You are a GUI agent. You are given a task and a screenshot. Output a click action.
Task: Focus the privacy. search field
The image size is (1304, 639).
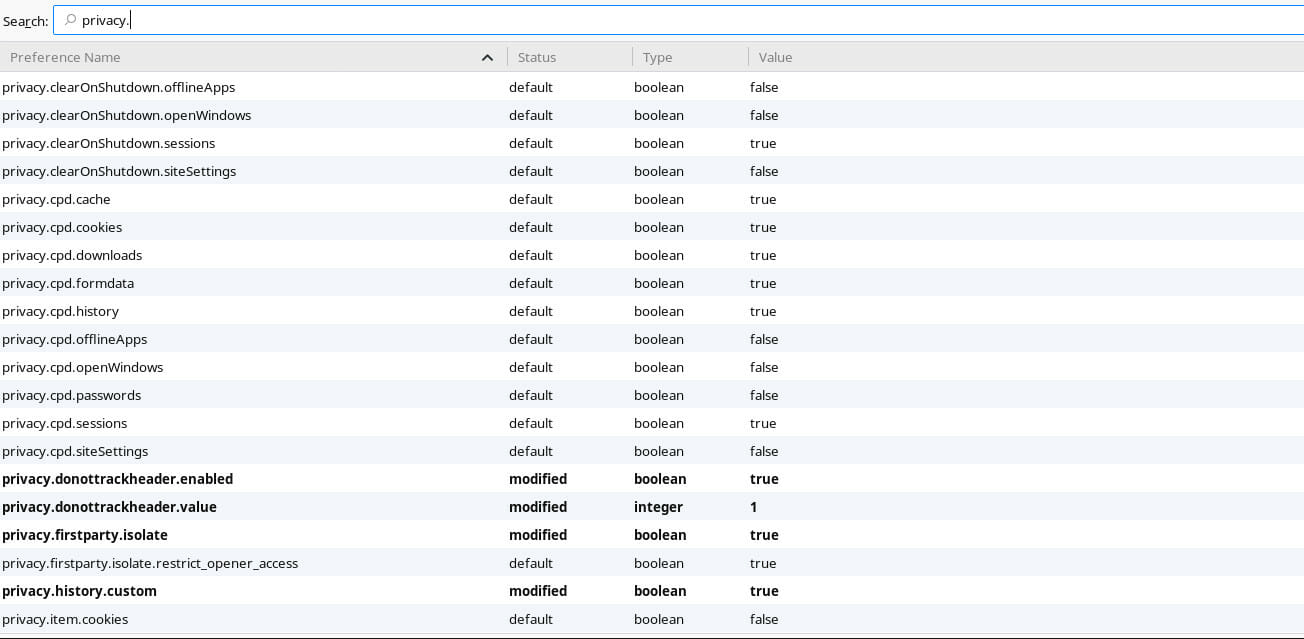tap(678, 20)
